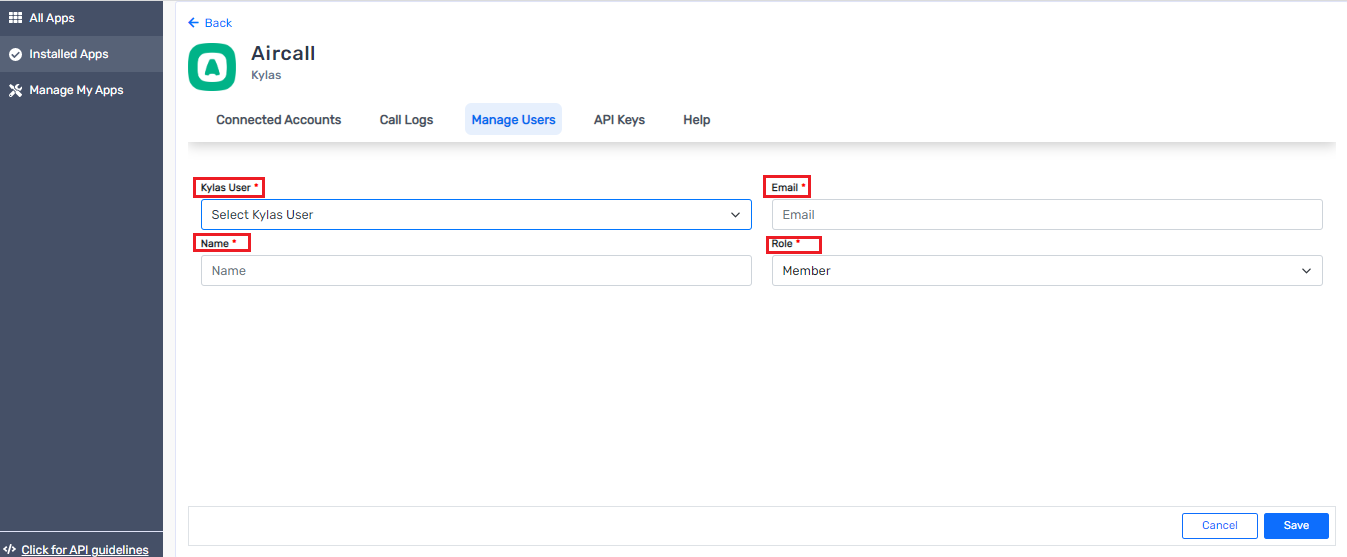Click the Installed Apps checkmark icon

point(15,54)
